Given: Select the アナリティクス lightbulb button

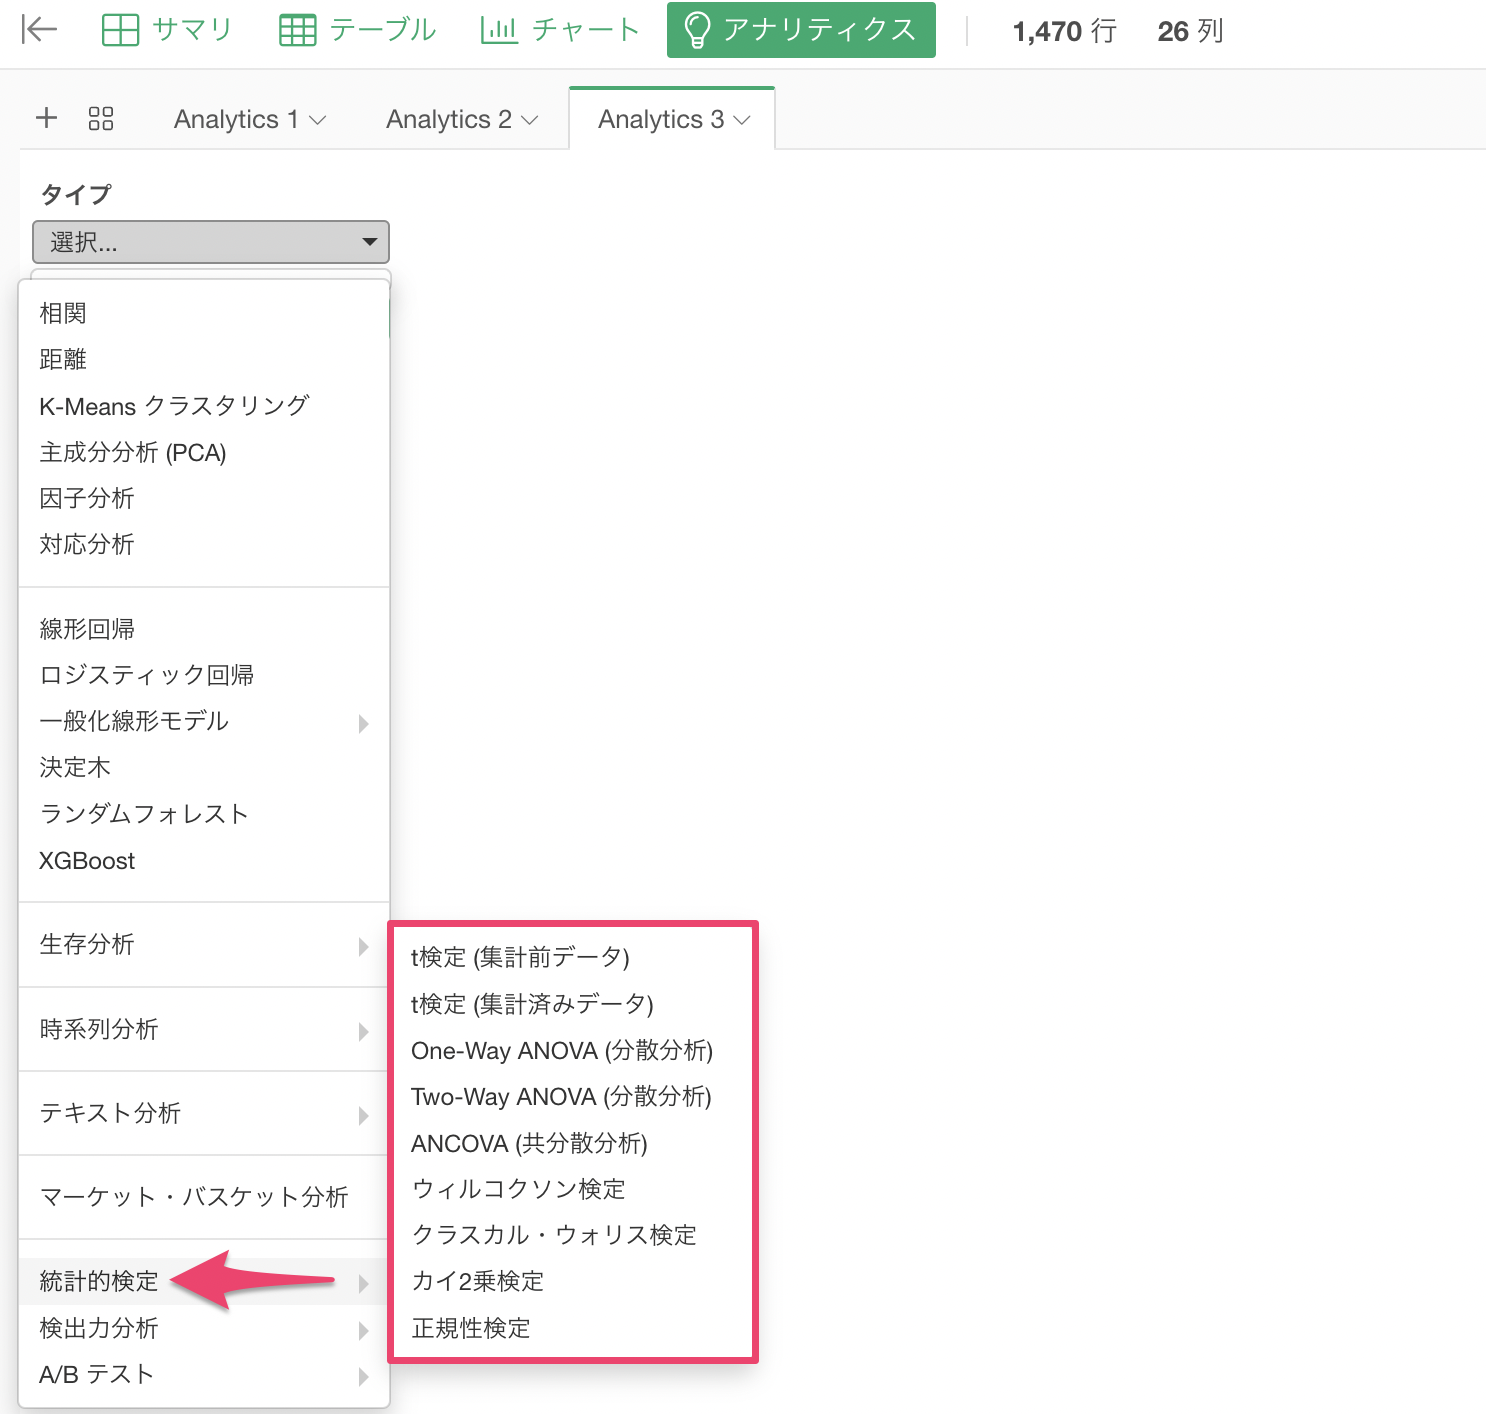Looking at the screenshot, I should [801, 30].
